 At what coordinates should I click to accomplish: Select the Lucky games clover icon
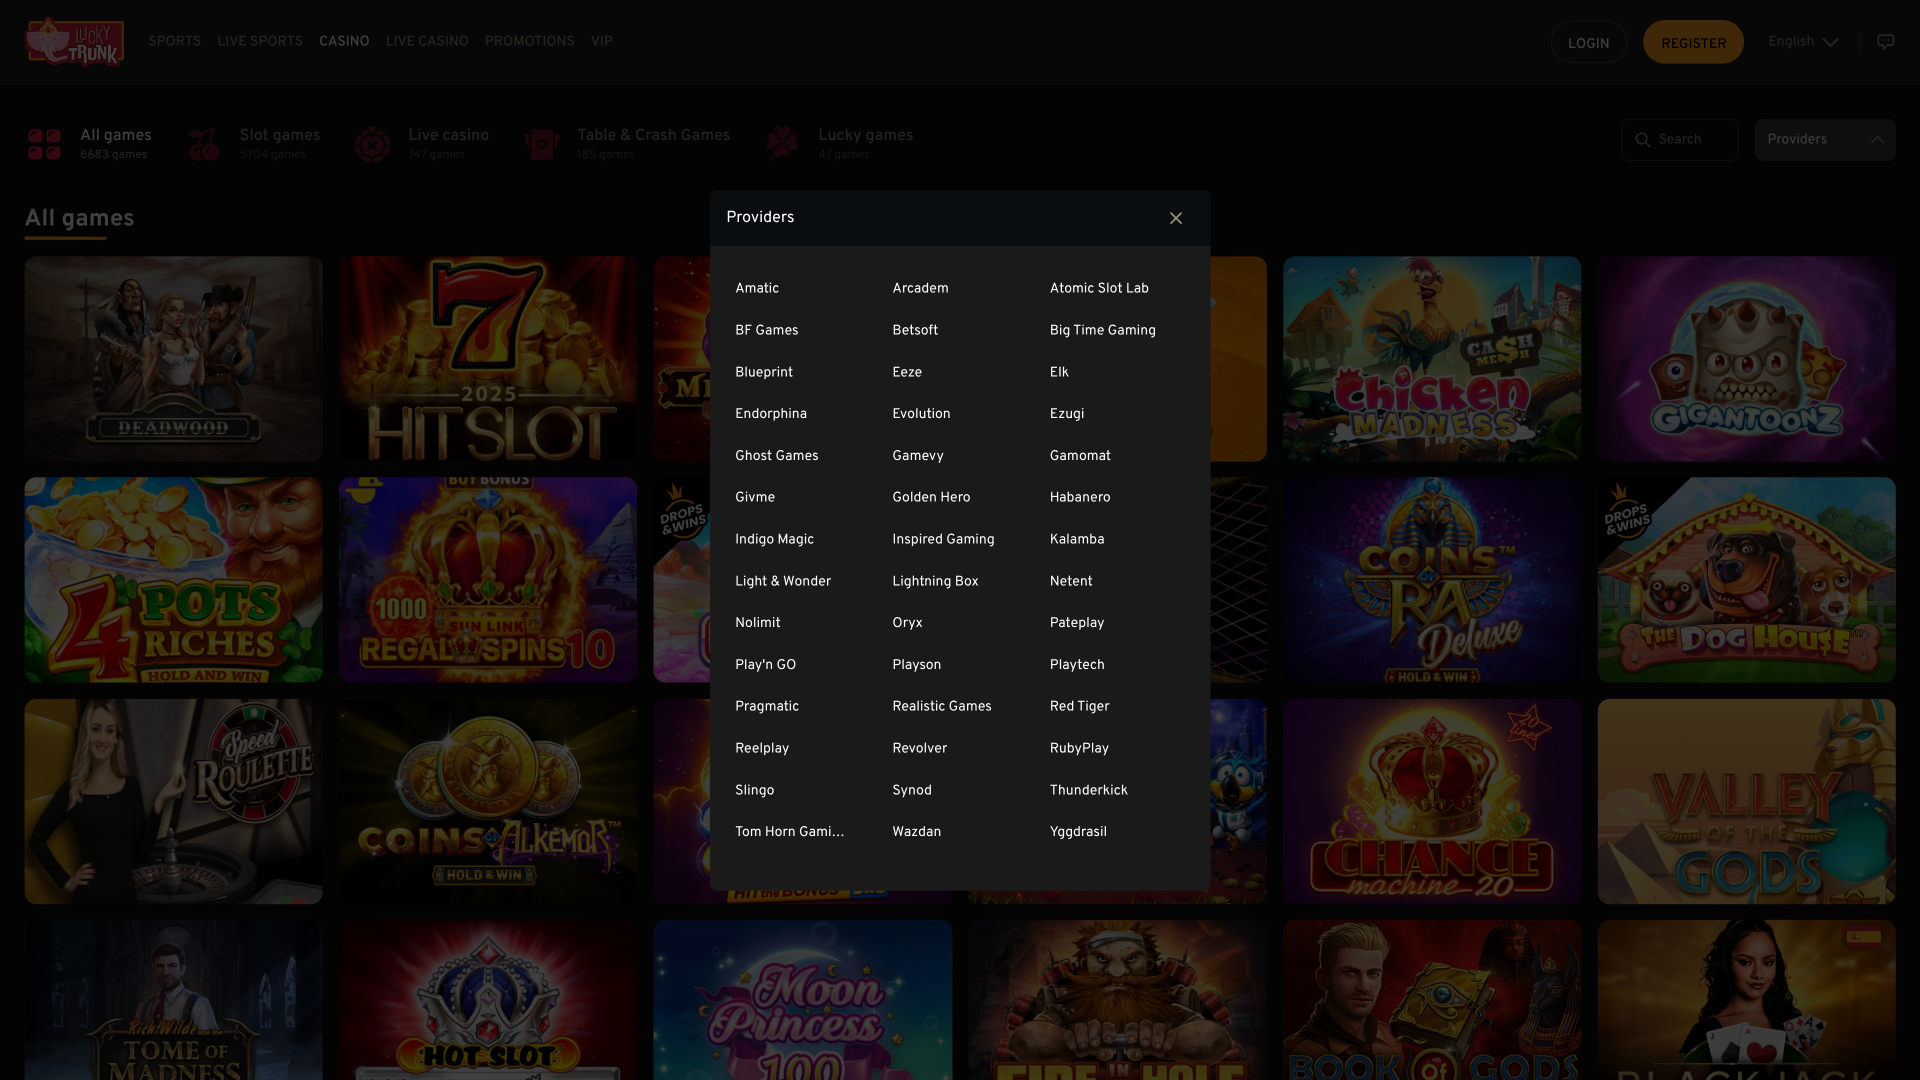[781, 143]
